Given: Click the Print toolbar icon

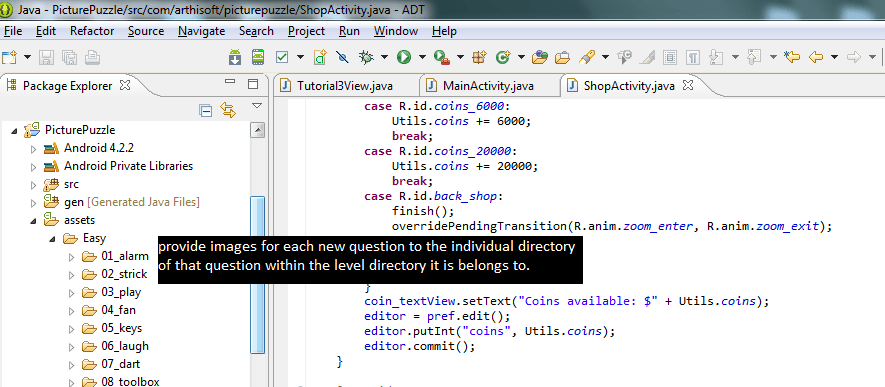Looking at the screenshot, I should pyautogui.click(x=93, y=57).
